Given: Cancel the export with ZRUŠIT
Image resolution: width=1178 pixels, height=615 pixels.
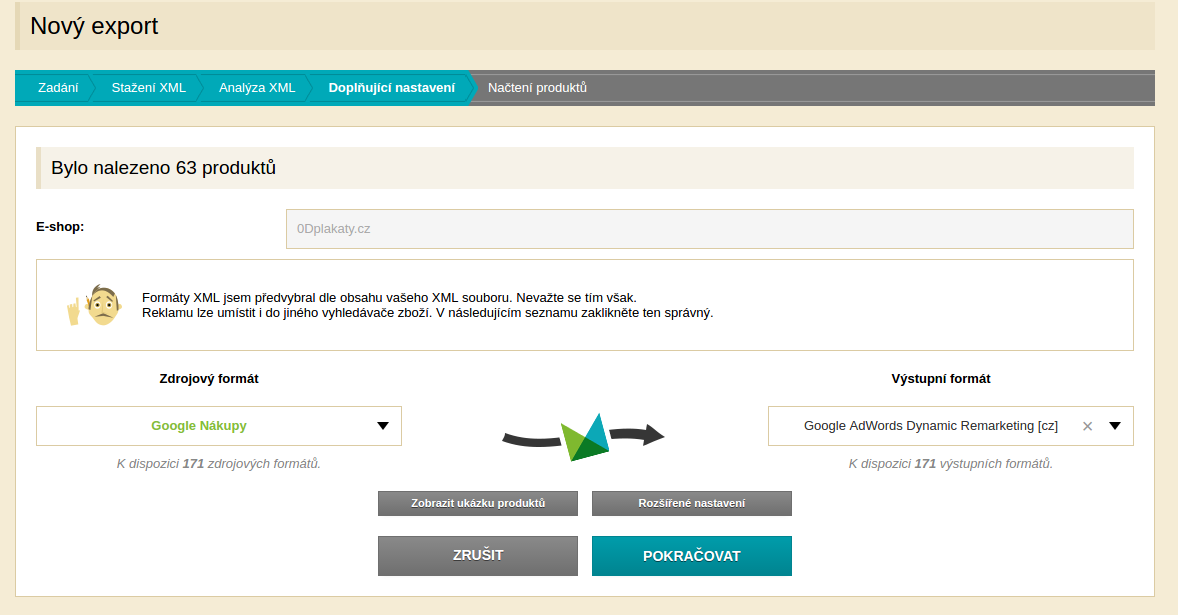Looking at the screenshot, I should [x=477, y=556].
